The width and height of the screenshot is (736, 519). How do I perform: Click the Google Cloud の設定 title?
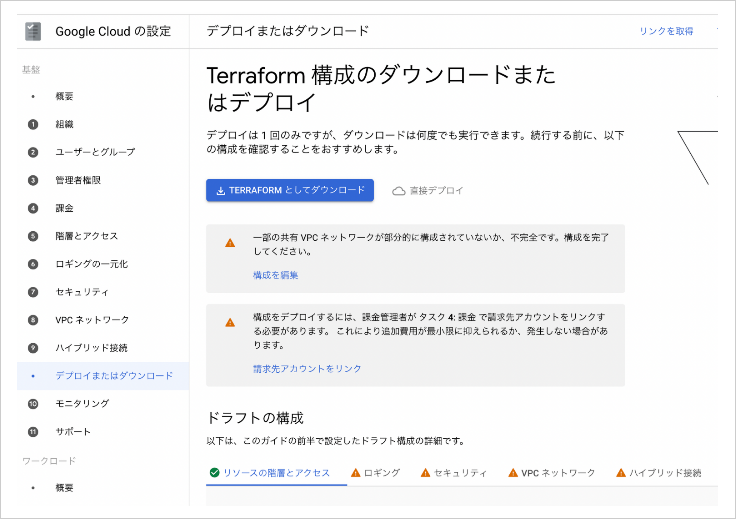(113, 31)
